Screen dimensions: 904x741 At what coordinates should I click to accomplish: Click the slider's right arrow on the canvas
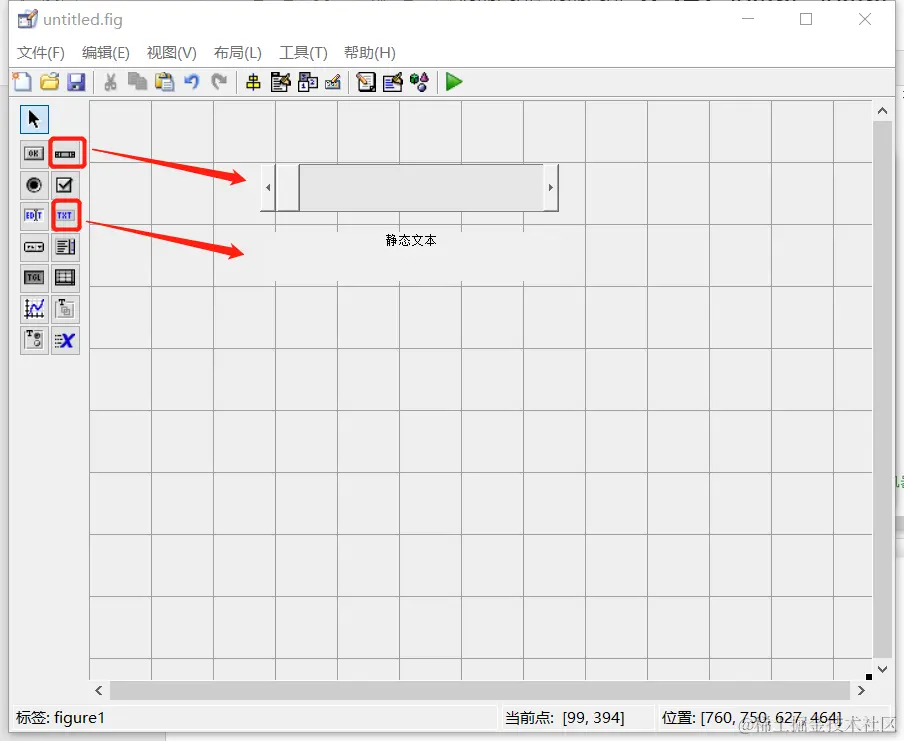tap(551, 187)
